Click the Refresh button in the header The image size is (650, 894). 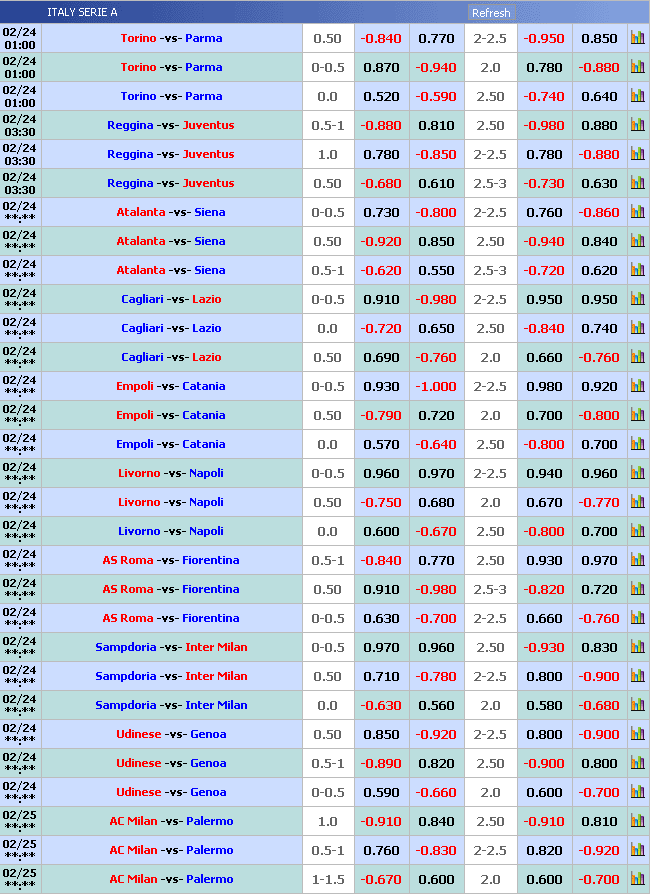coord(490,13)
